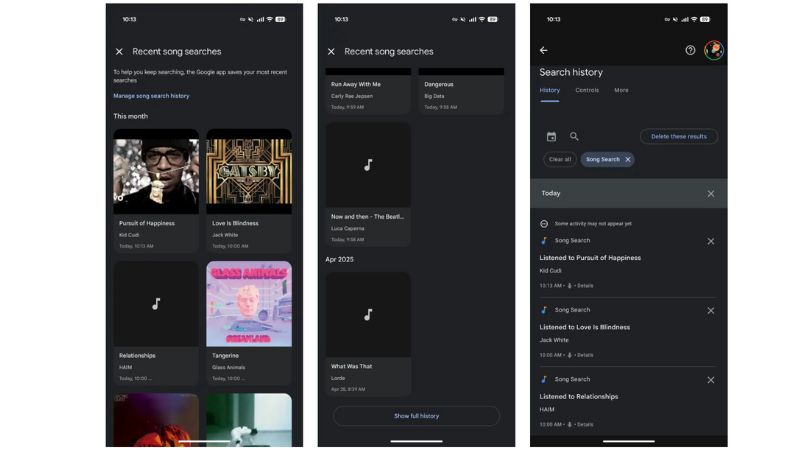Click the Lorde artist name
Screen dimensions: 800x450
(338, 378)
